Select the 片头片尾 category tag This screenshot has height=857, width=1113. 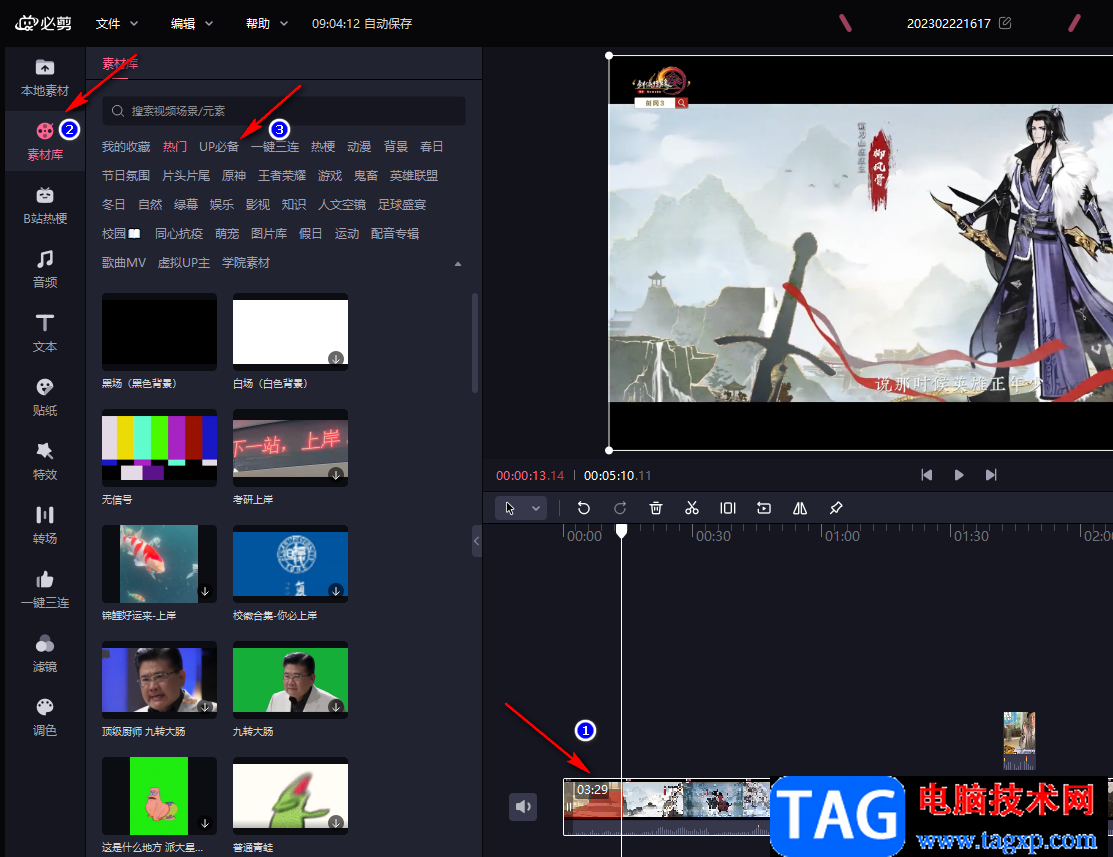[x=186, y=175]
